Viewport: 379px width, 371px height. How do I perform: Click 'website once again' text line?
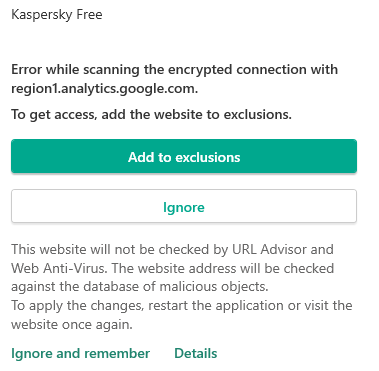tap(72, 324)
